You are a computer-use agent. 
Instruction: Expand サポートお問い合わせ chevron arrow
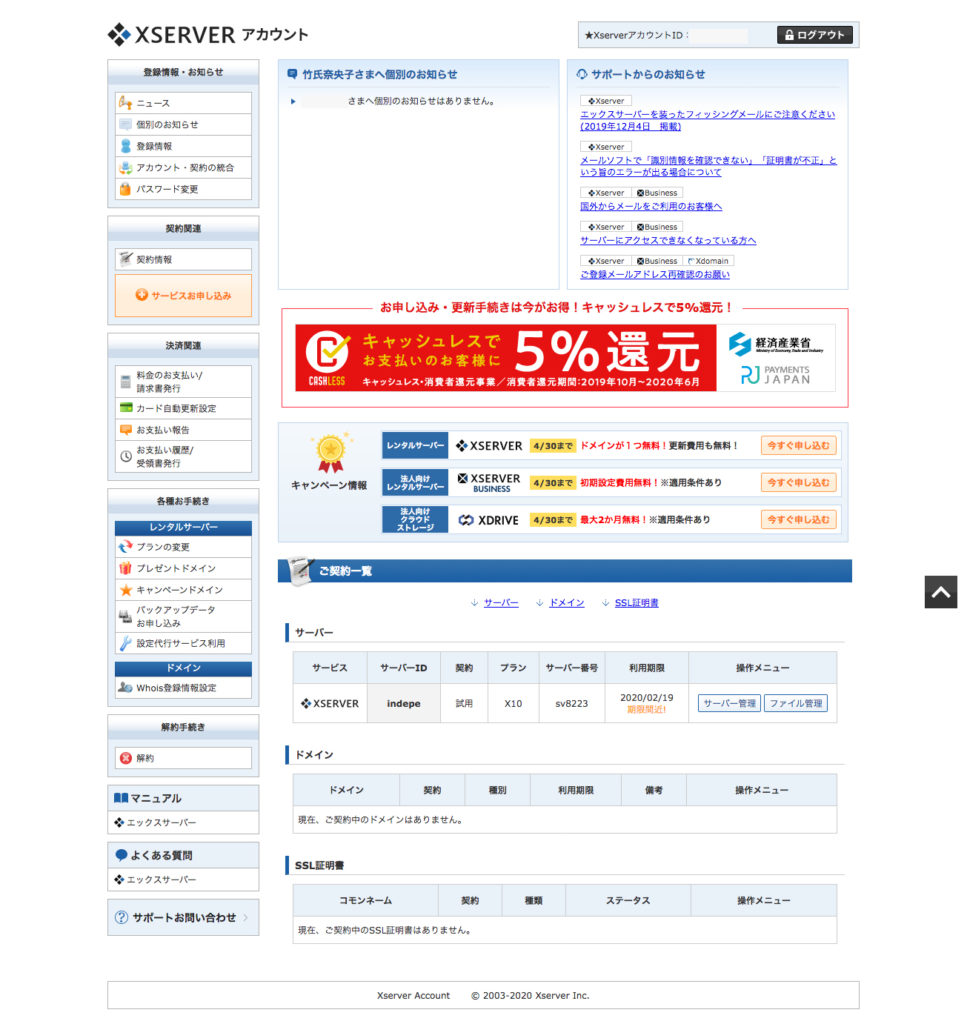tap(246, 917)
